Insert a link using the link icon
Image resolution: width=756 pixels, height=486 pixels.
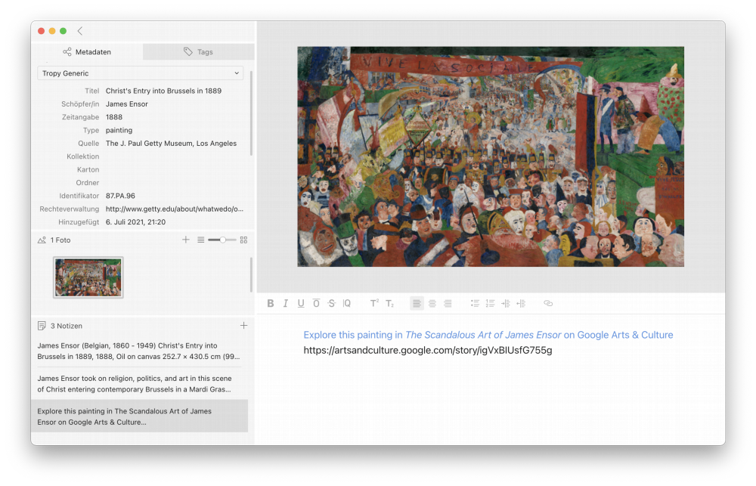(x=548, y=303)
